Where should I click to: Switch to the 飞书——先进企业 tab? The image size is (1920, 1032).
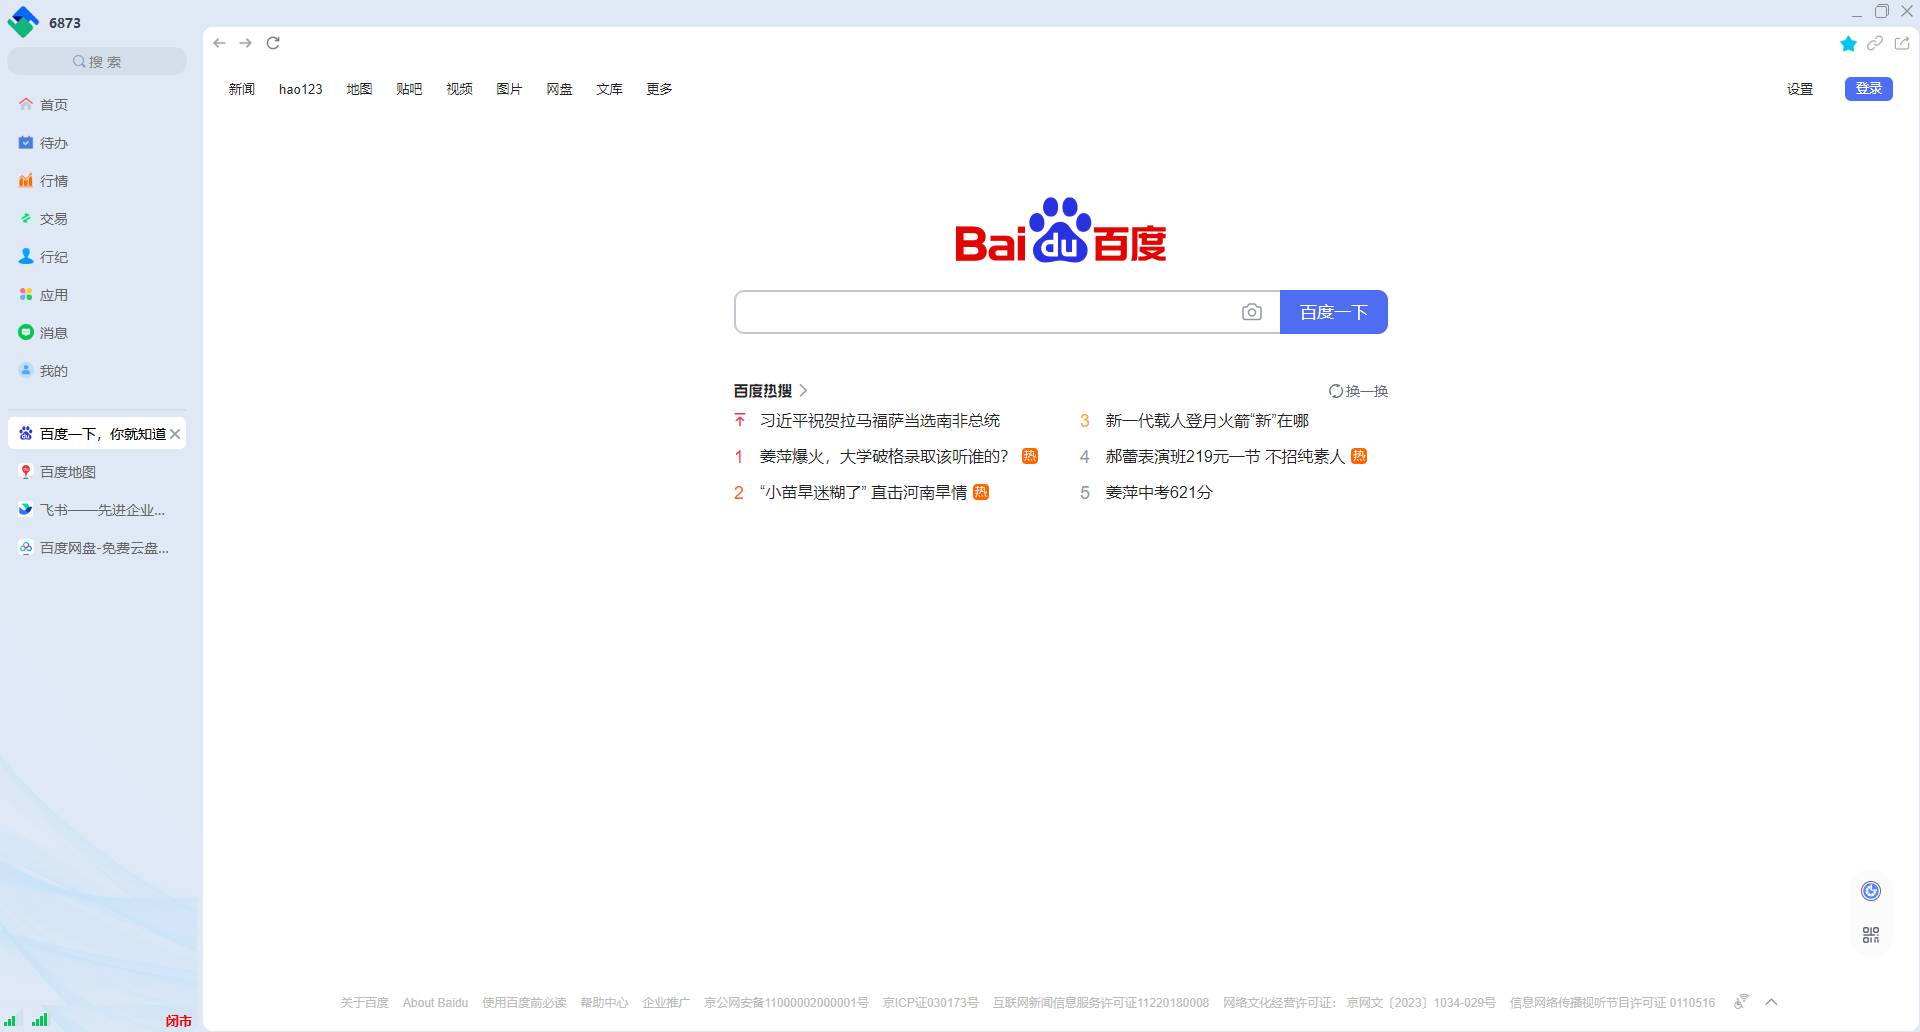coord(97,510)
